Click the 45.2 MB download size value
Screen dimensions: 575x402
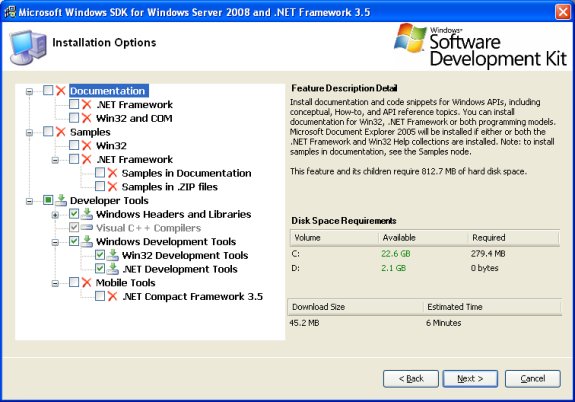click(x=304, y=323)
